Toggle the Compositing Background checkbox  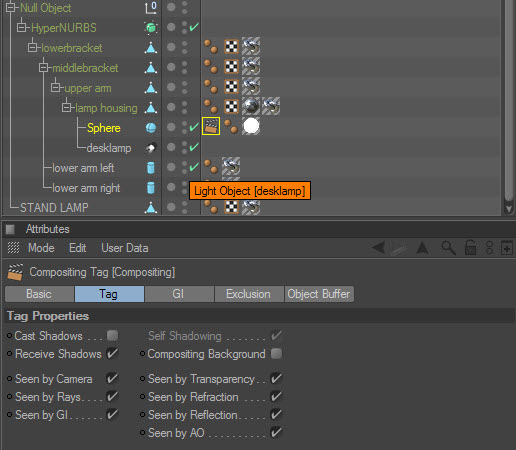pyautogui.click(x=276, y=353)
